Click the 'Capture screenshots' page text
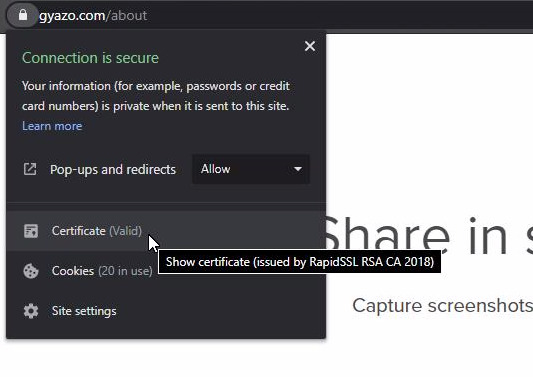The height and width of the screenshot is (377, 533). pyautogui.click(x=442, y=305)
